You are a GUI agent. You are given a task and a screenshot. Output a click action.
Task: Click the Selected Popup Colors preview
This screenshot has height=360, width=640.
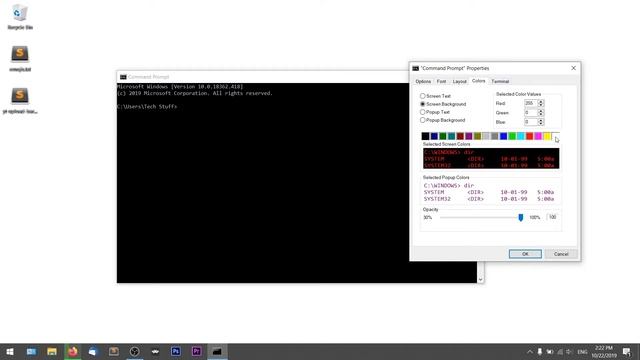click(x=491, y=192)
